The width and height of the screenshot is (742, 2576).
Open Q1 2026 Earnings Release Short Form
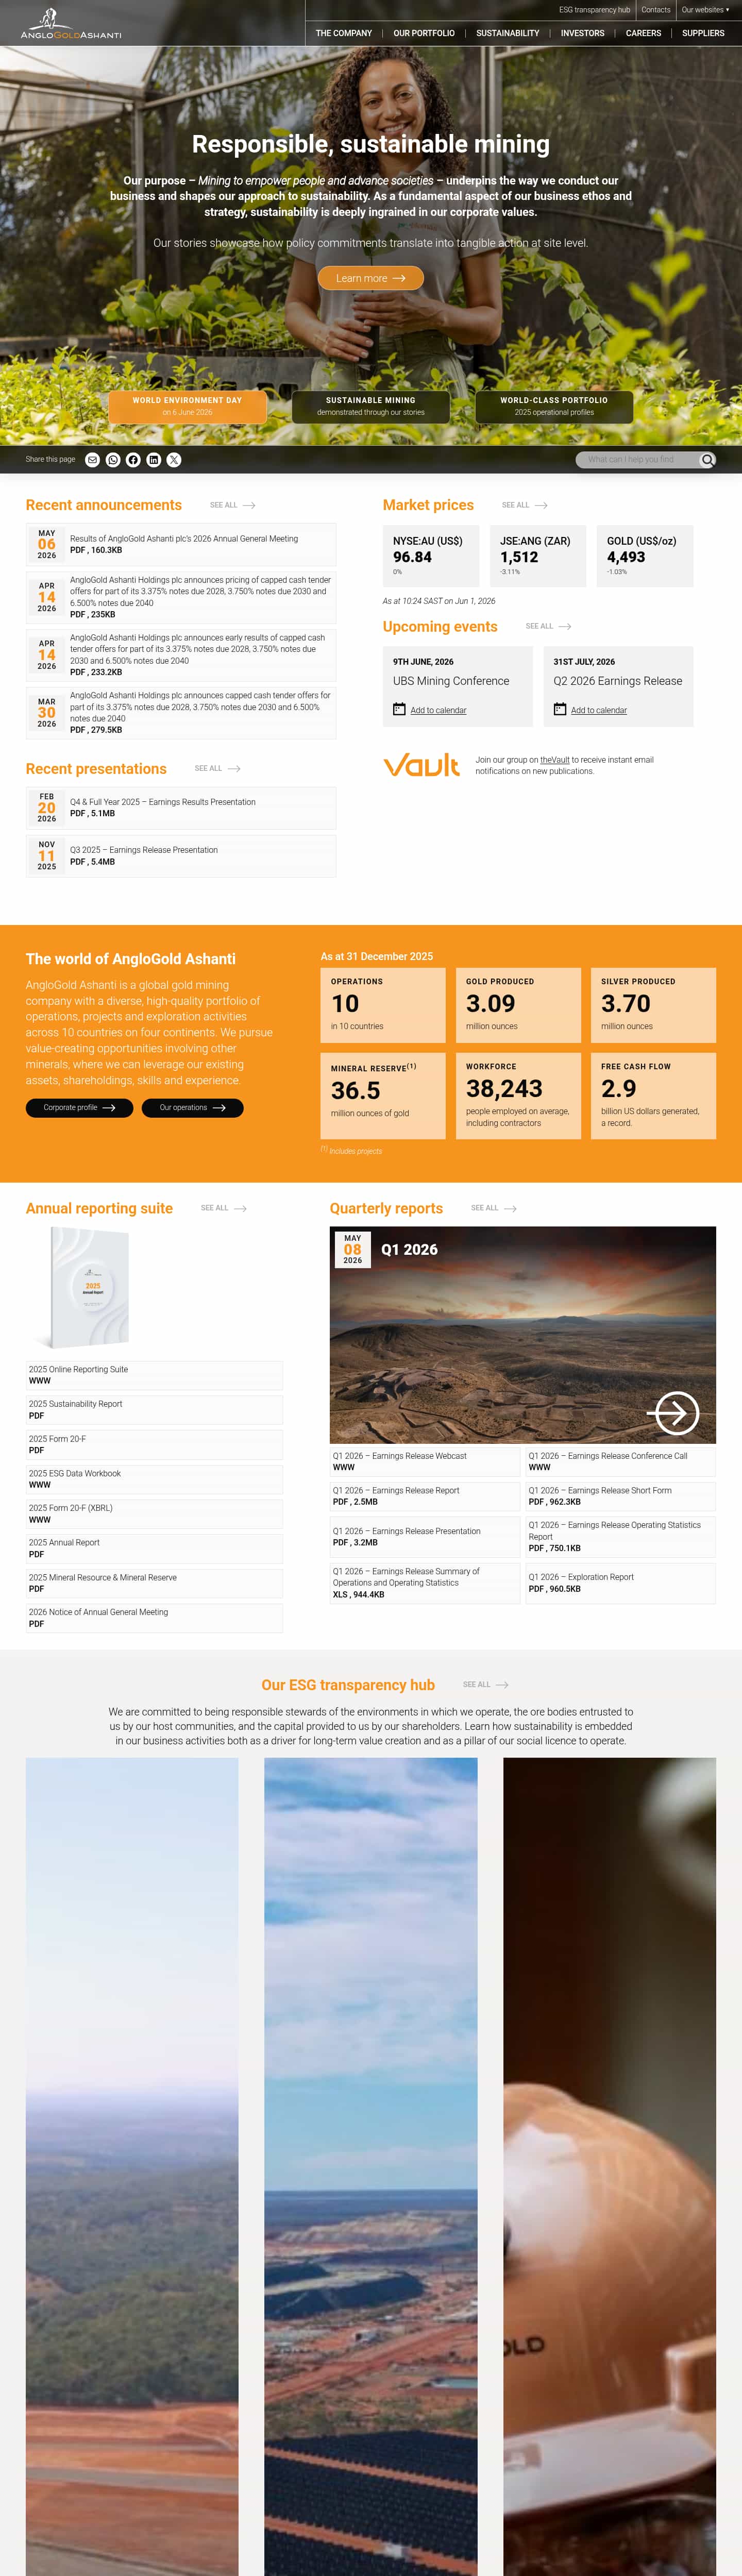(x=621, y=1496)
